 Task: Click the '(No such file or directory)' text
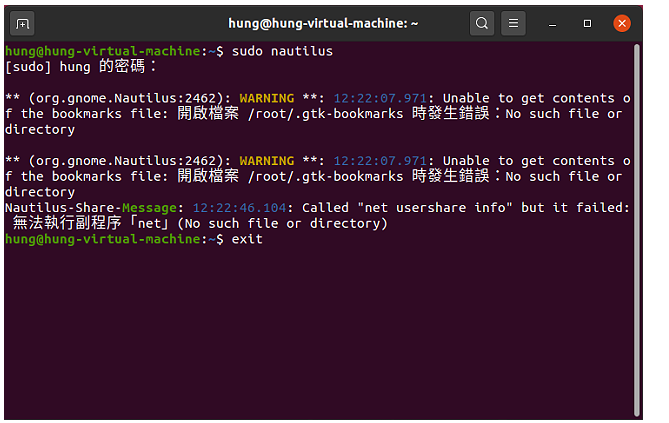pyautogui.click(x=282, y=224)
